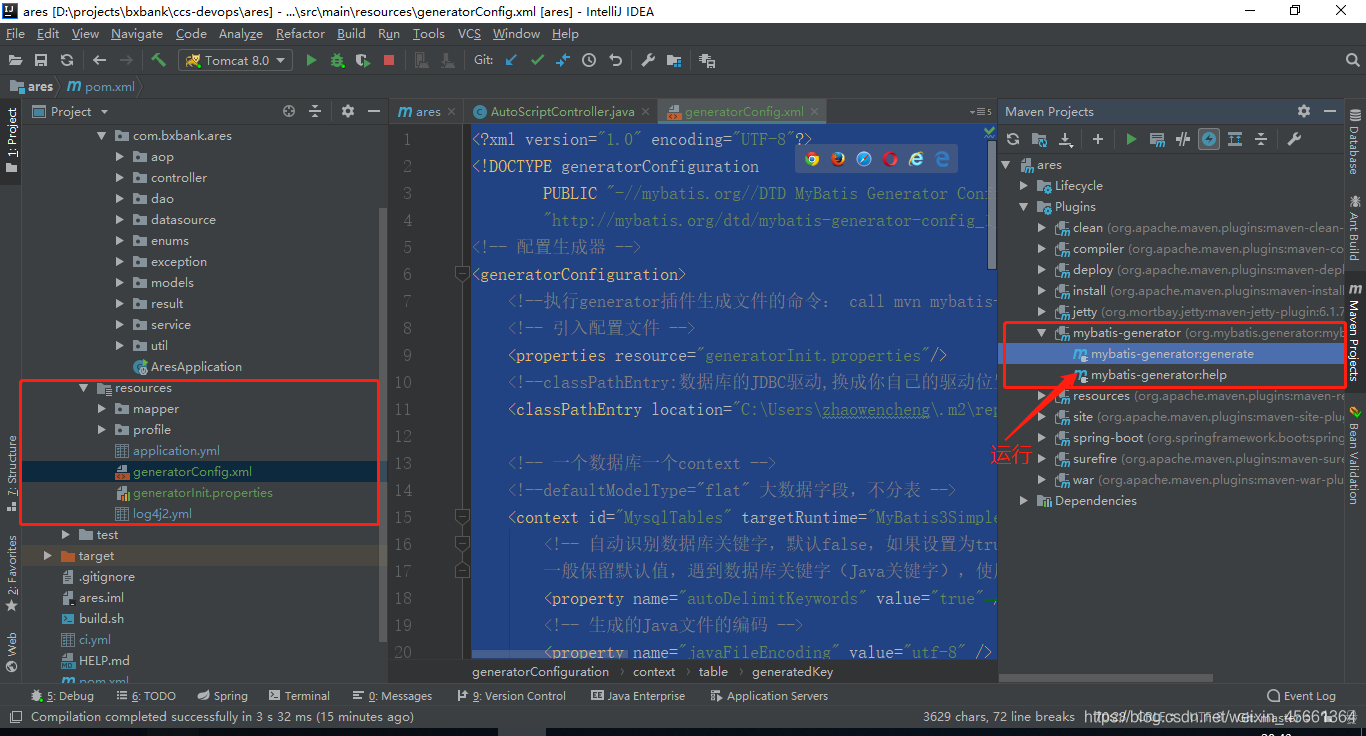Screen dimensions: 1366x736
Task: Toggle the Ant Build side tool window
Action: click(x=1355, y=229)
